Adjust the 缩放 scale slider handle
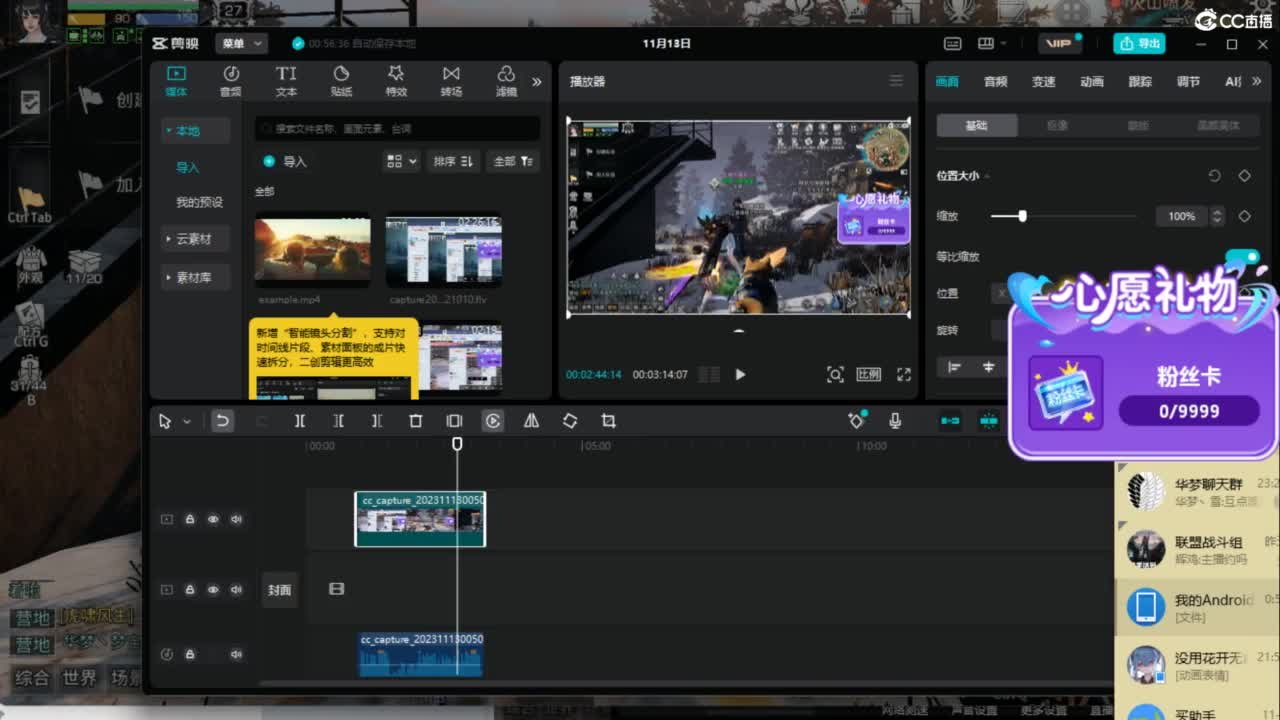Screen dimensions: 1280x720 point(1022,216)
